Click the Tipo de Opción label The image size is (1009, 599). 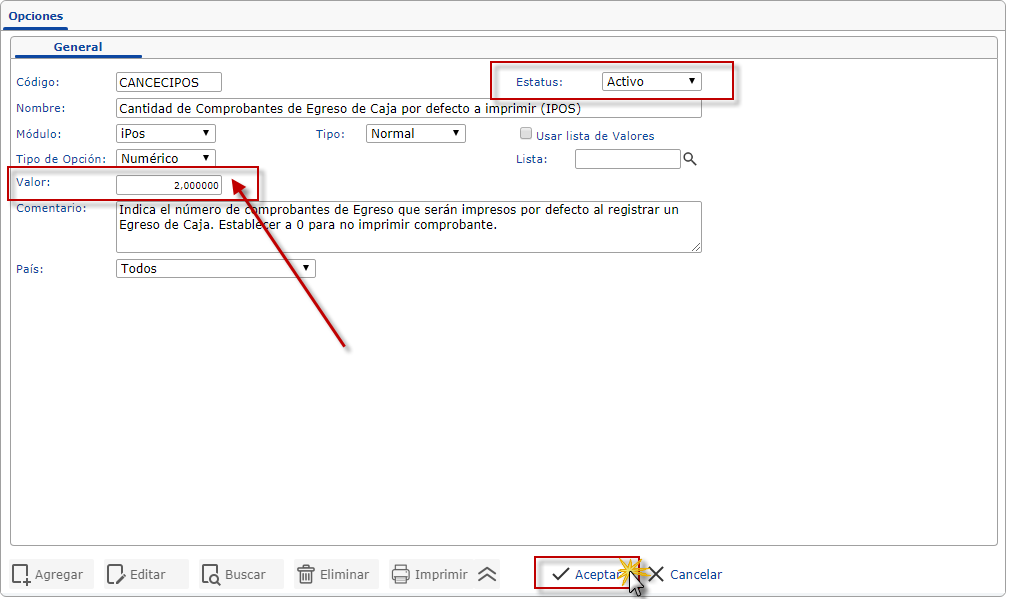pos(61,159)
